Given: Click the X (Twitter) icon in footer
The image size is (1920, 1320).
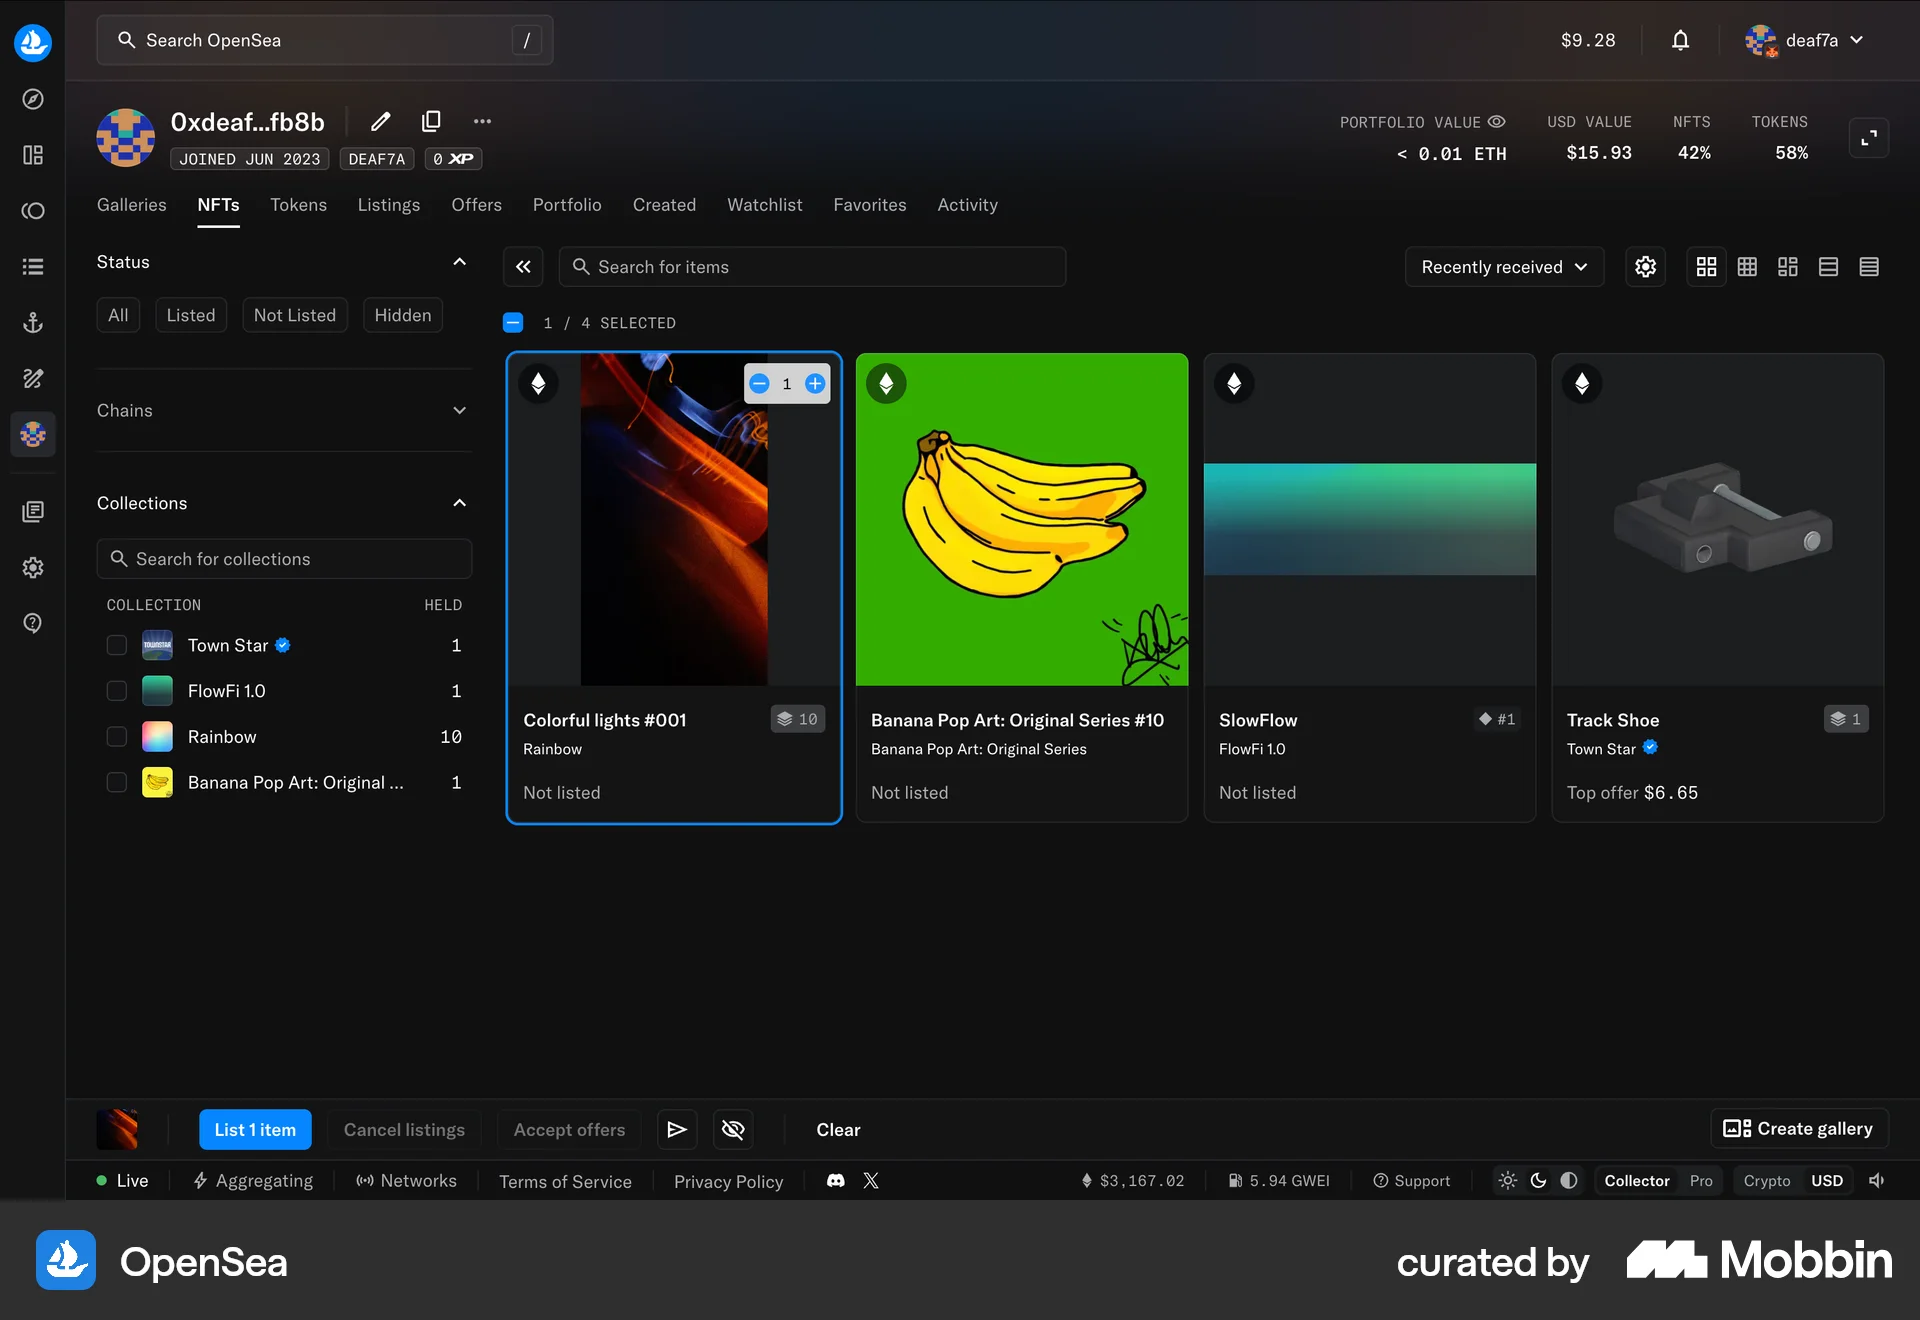Looking at the screenshot, I should click(x=870, y=1181).
